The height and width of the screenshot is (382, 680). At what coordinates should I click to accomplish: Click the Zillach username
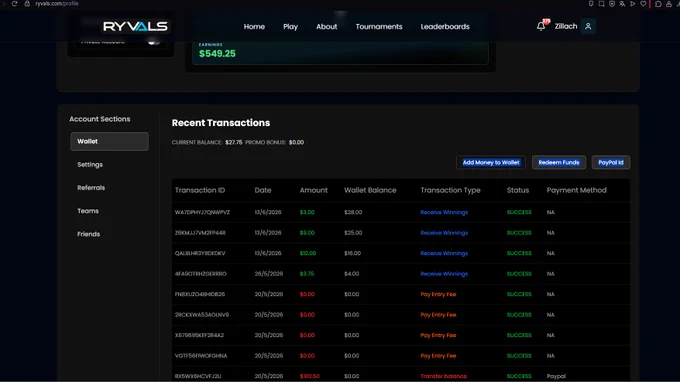click(566, 26)
